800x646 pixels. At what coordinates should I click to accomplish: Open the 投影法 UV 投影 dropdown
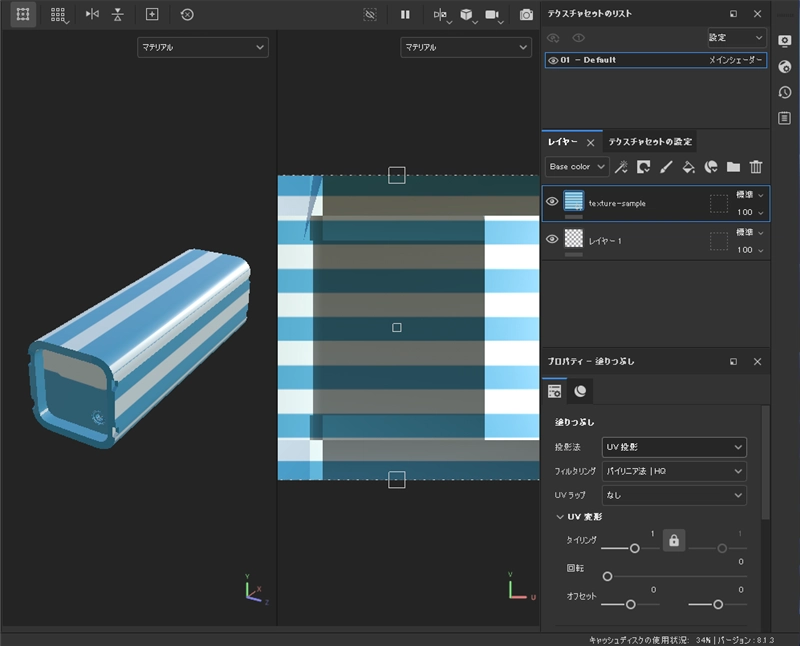(674, 448)
